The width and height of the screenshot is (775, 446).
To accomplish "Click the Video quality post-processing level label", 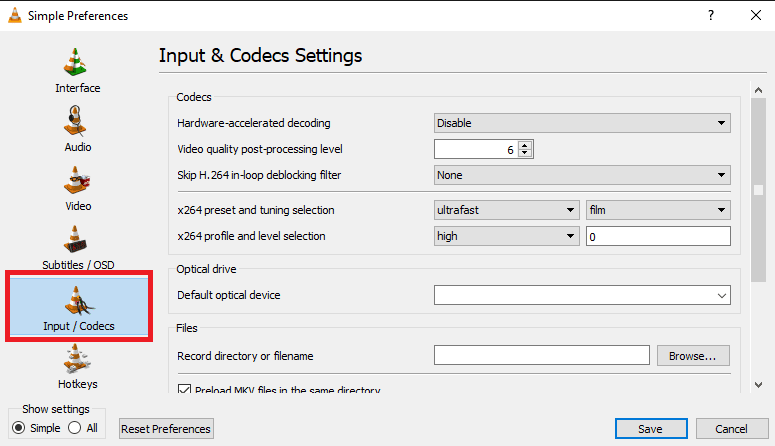I will [259, 149].
